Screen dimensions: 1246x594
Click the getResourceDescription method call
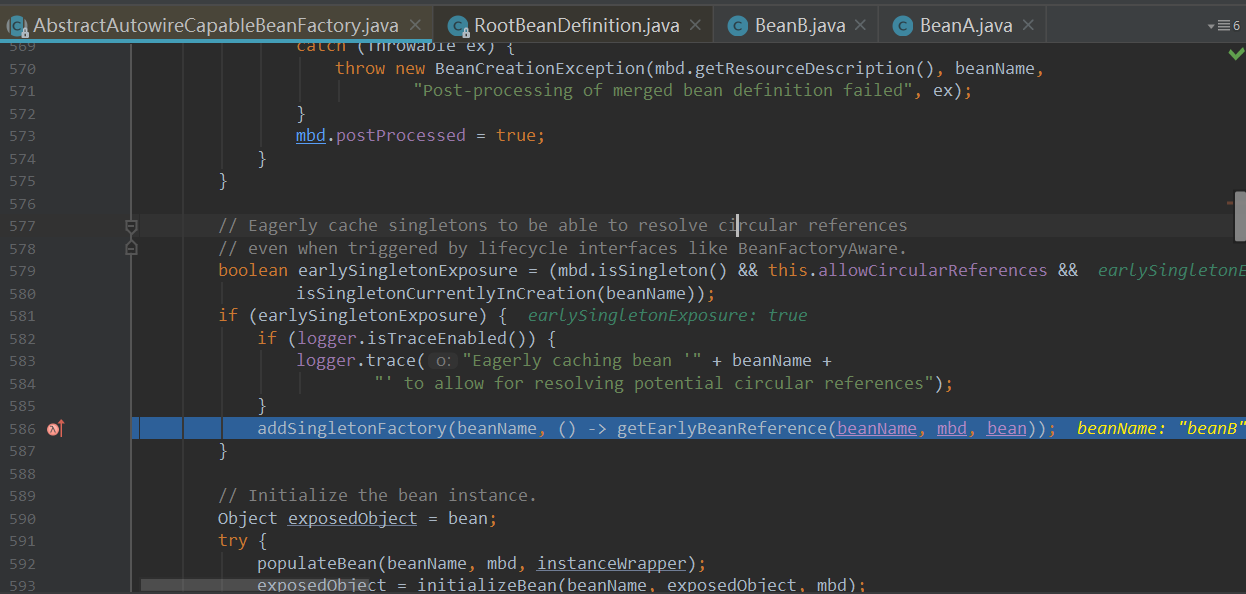pyautogui.click(x=806, y=69)
